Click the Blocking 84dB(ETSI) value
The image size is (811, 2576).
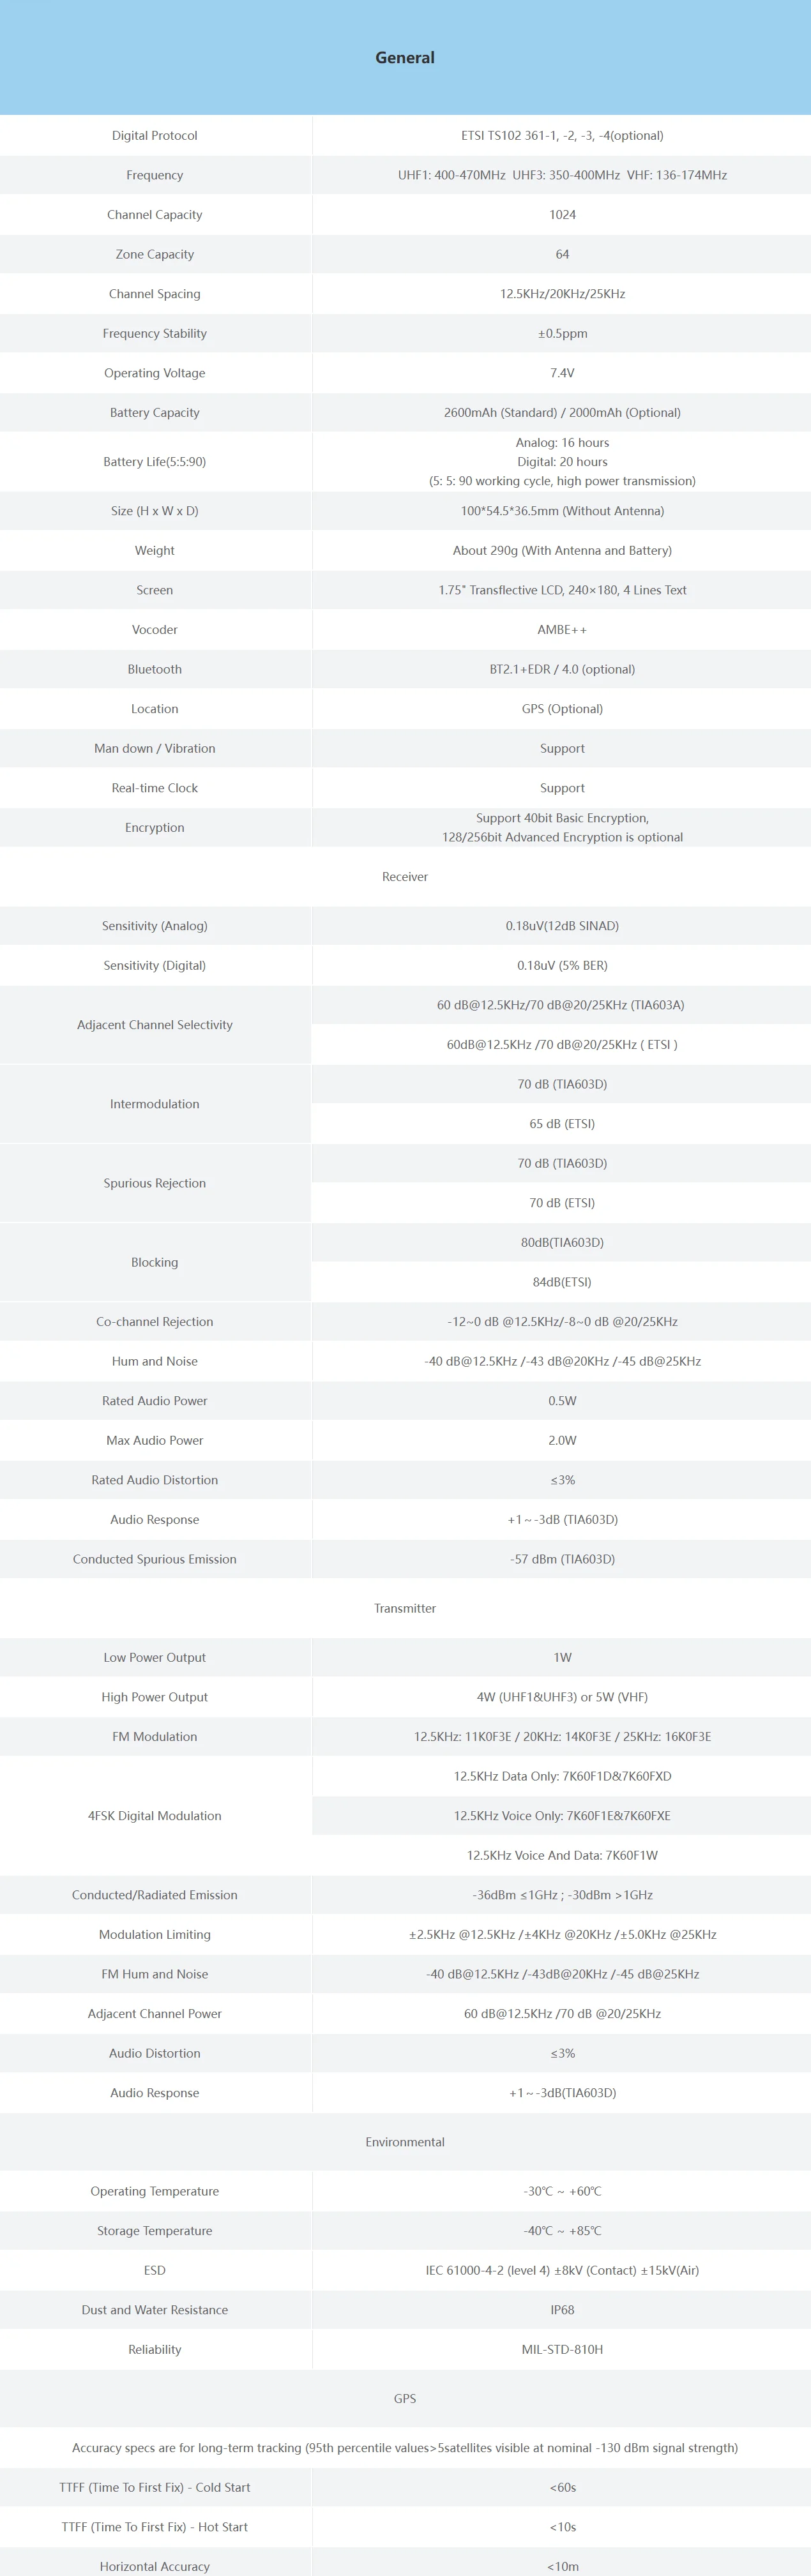(562, 1281)
